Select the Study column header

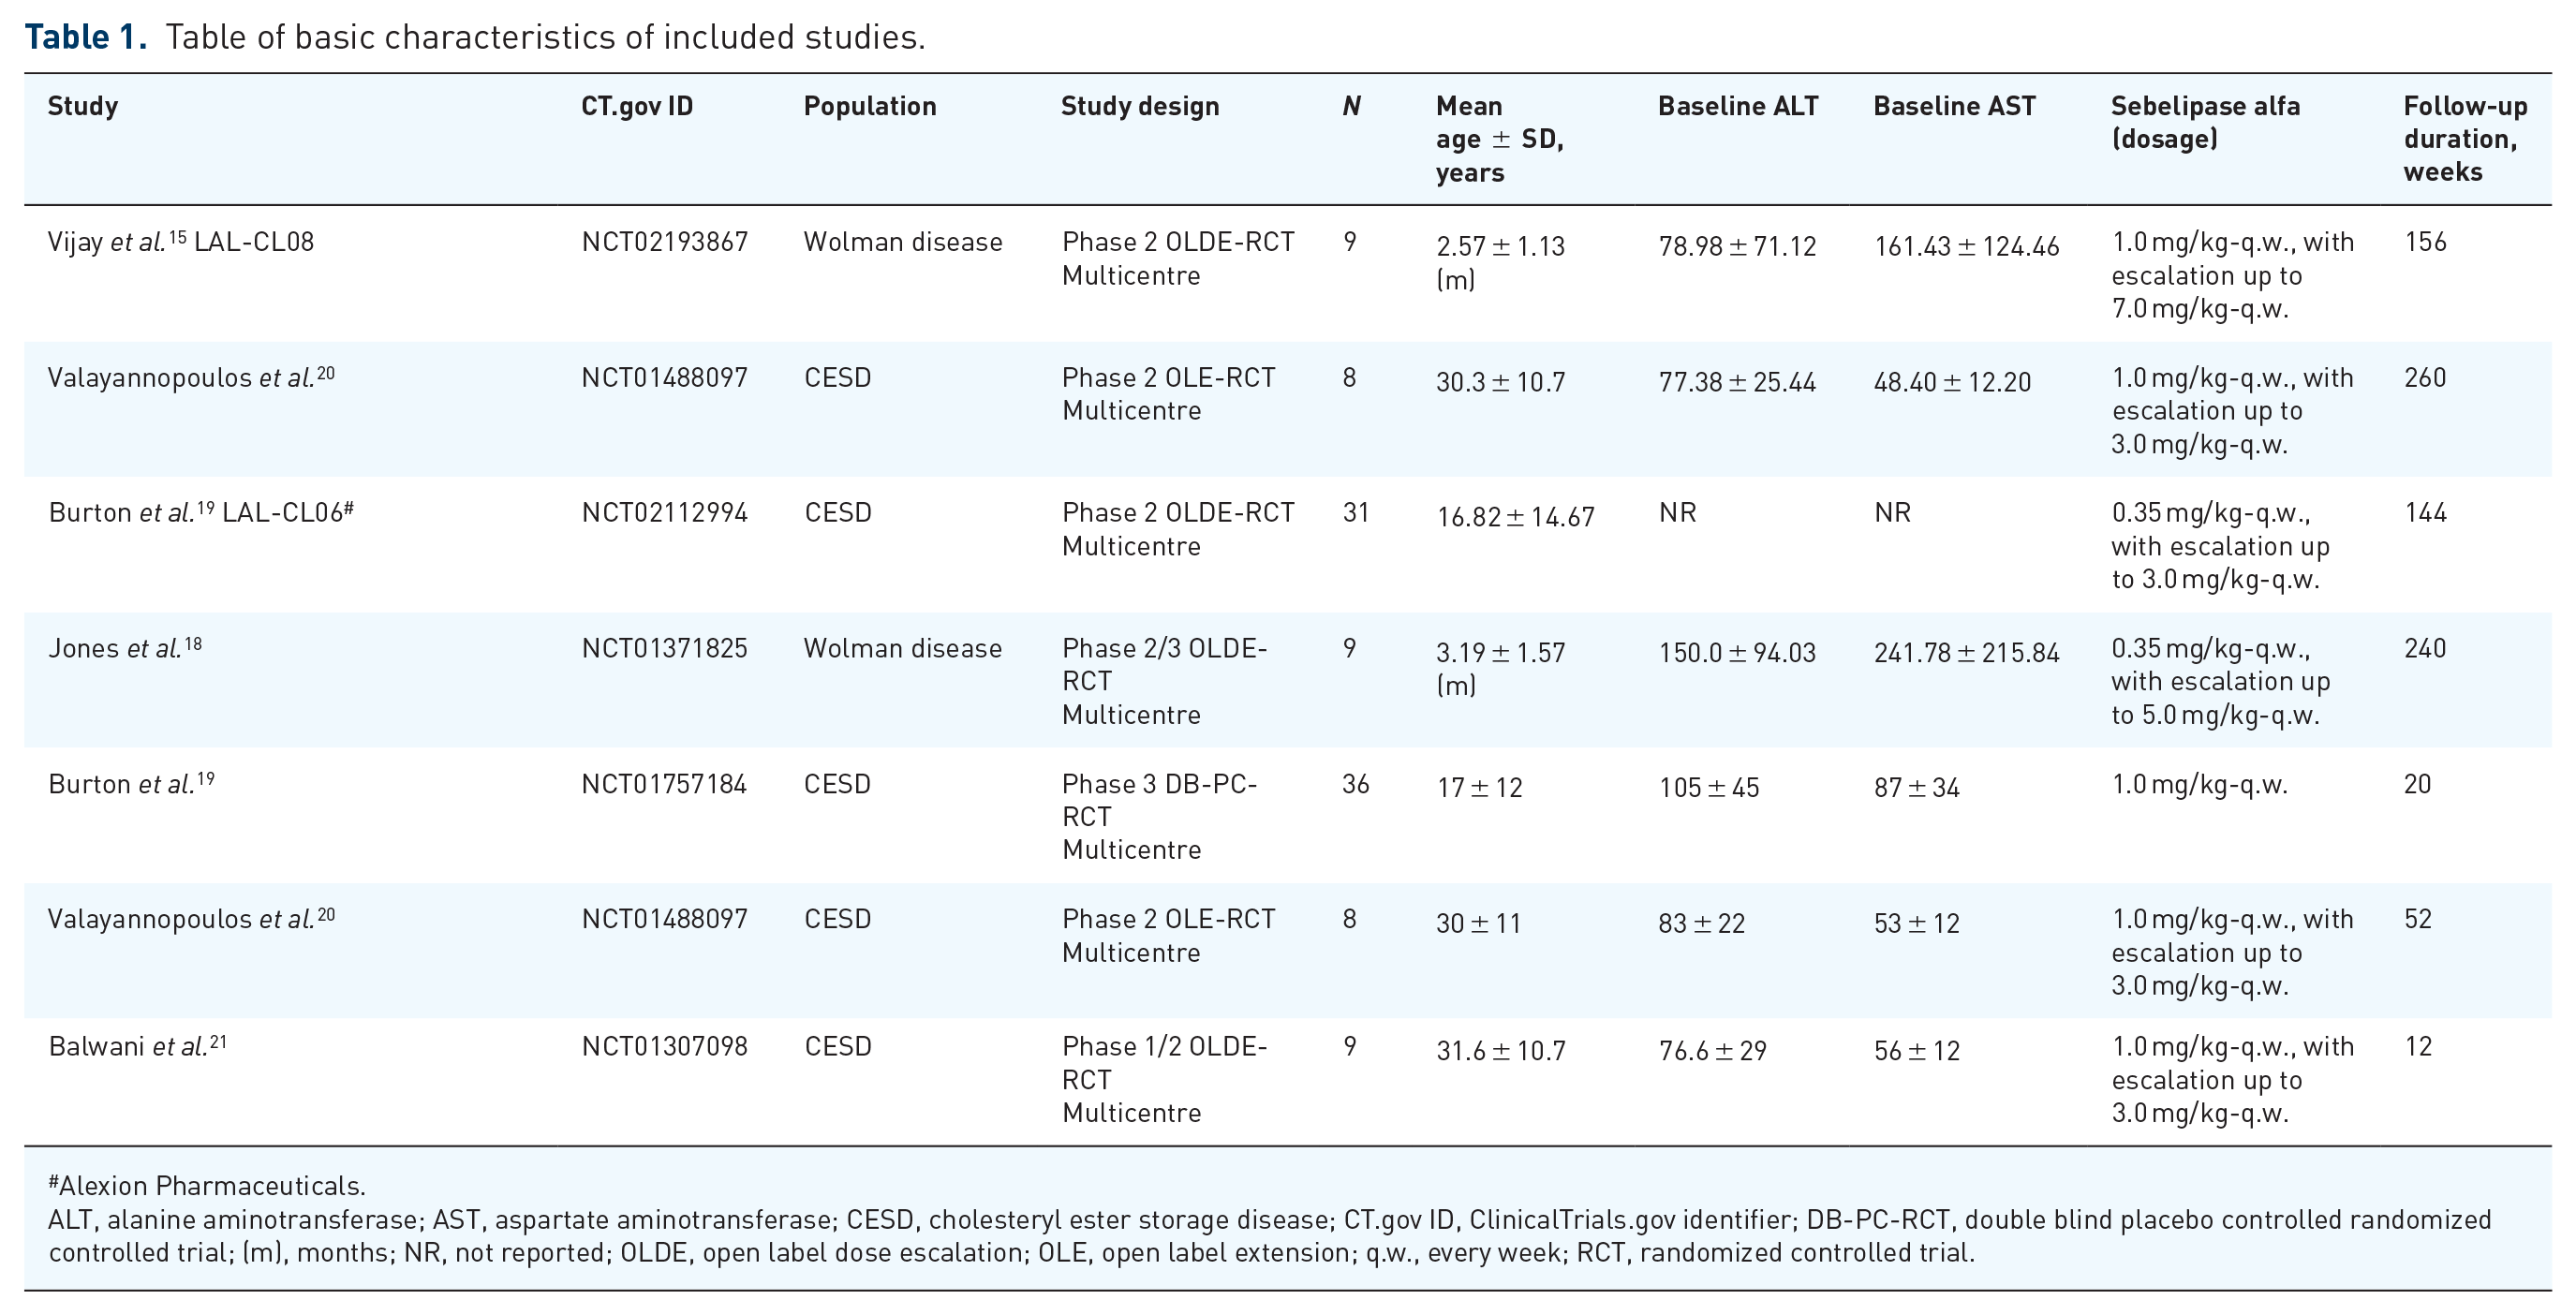coord(83,106)
